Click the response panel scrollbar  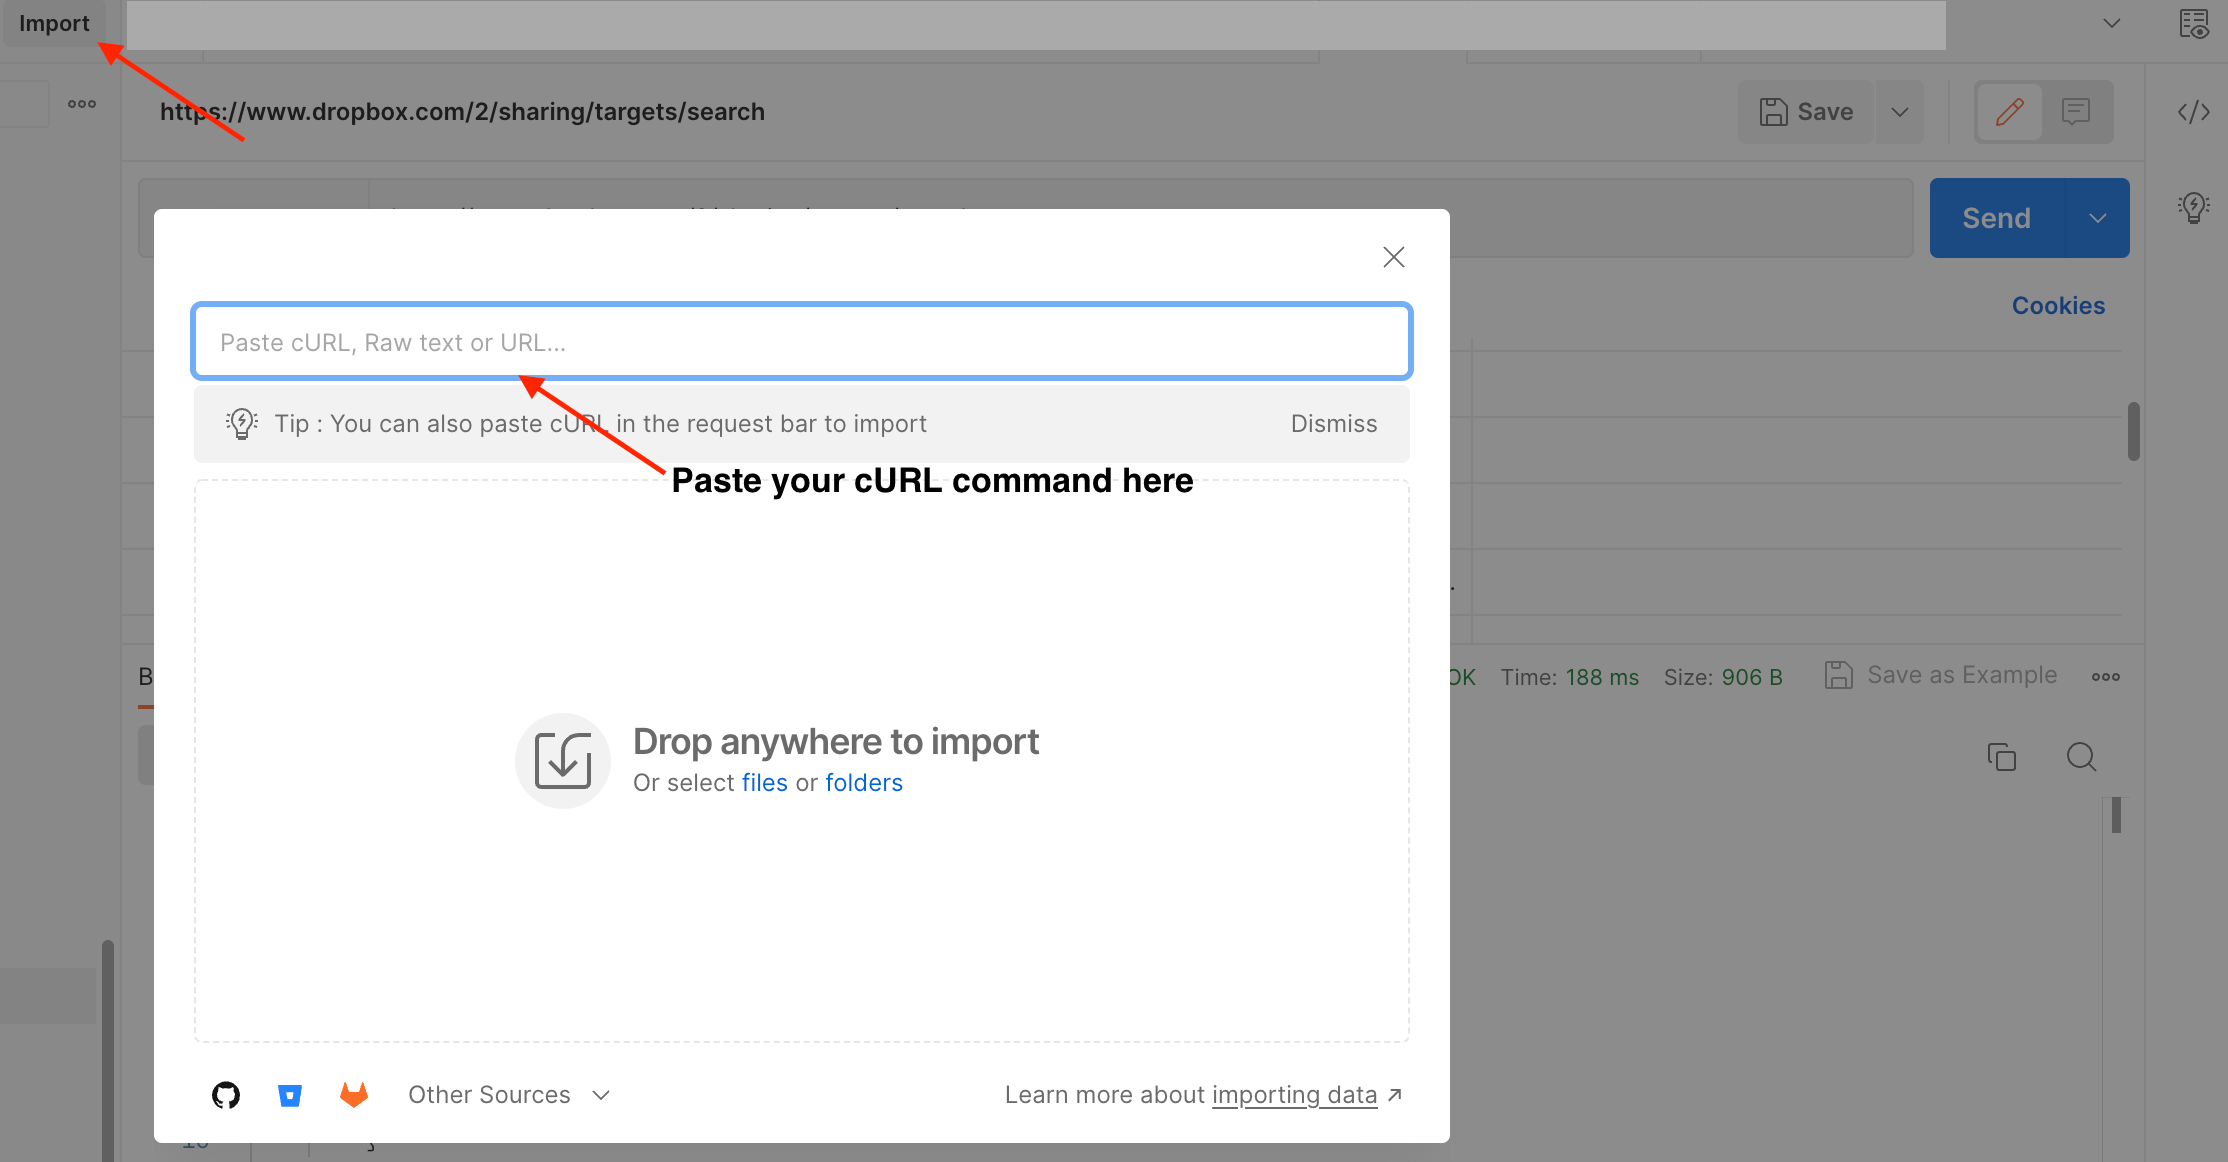tap(2116, 815)
